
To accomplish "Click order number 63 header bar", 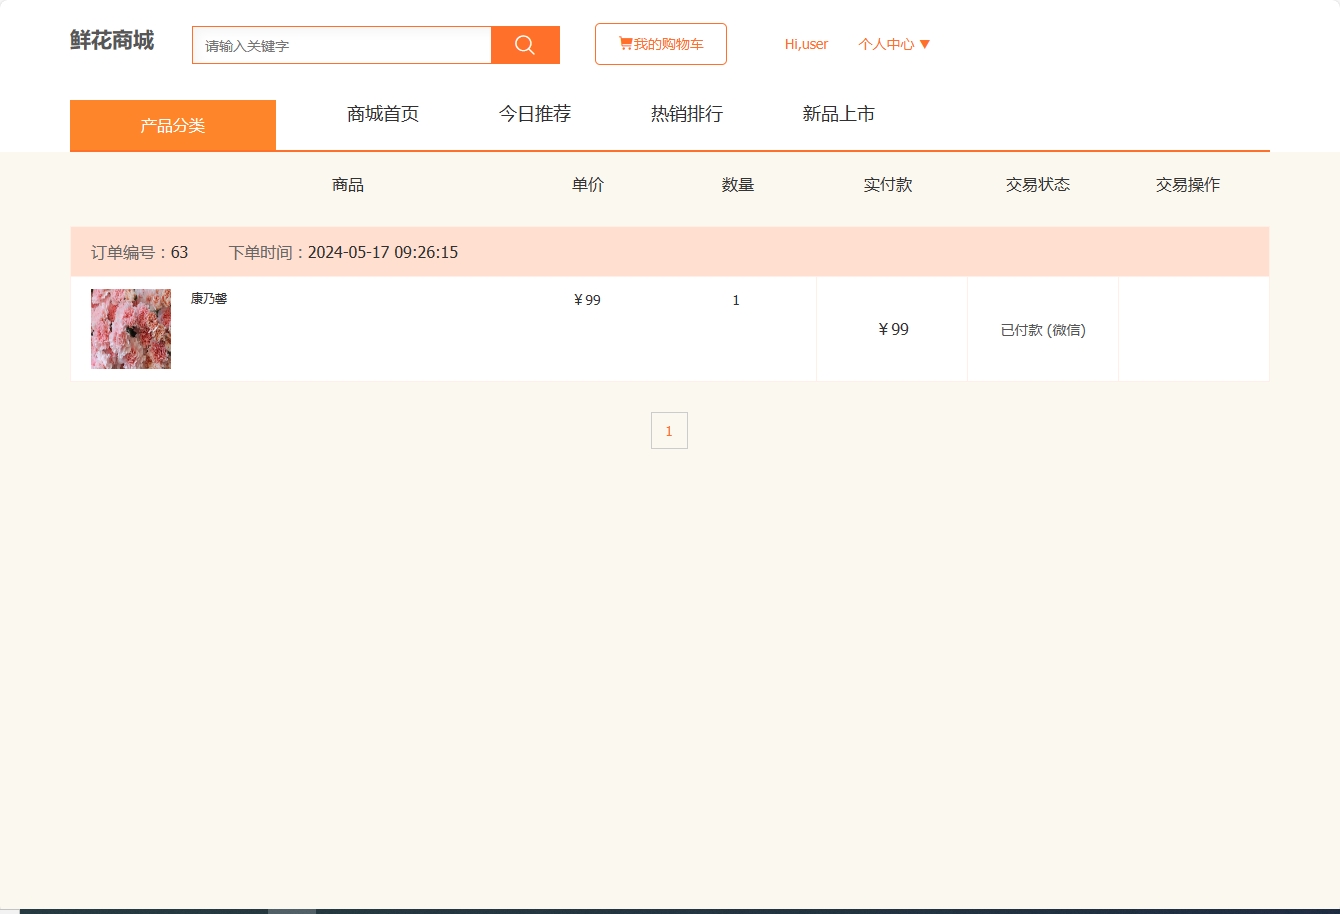I will [139, 251].
